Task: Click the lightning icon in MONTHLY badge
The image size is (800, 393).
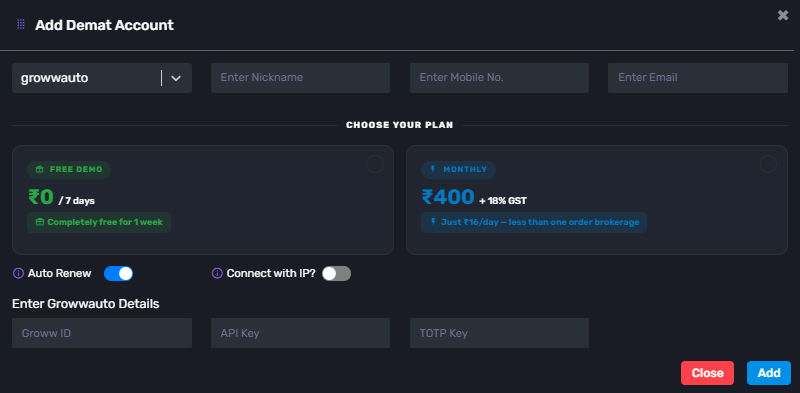Action: click(x=434, y=169)
